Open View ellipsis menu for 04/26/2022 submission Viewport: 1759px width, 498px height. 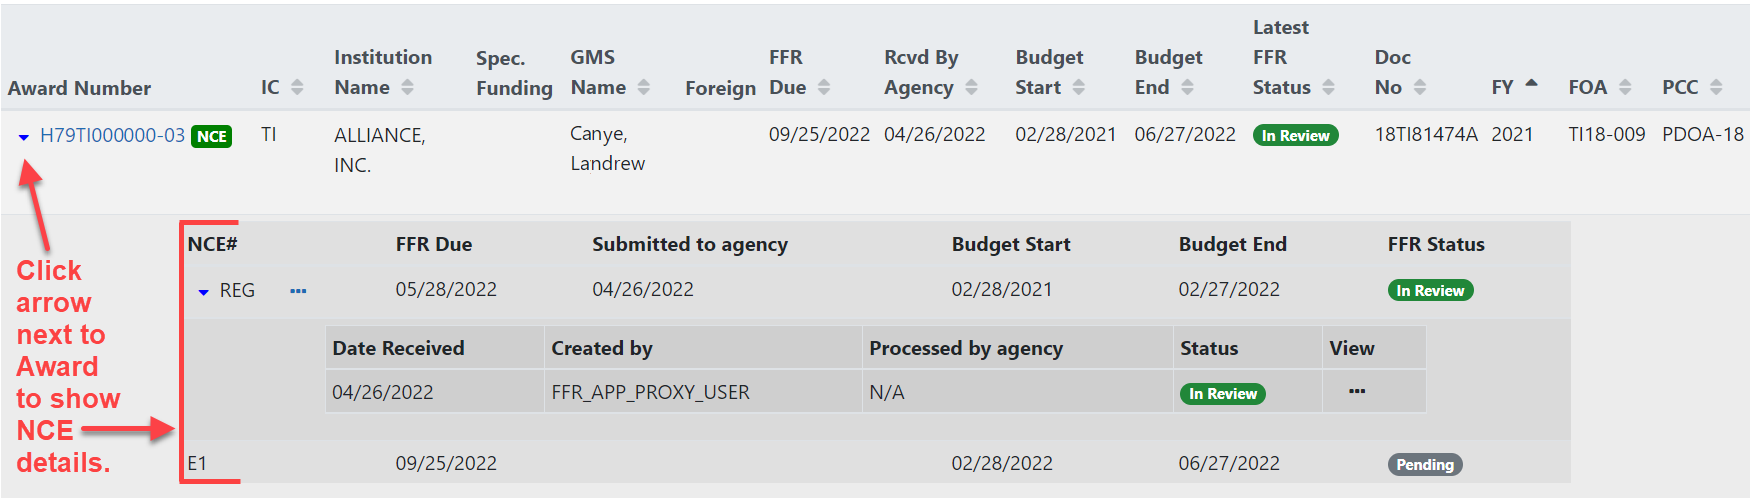1357,391
